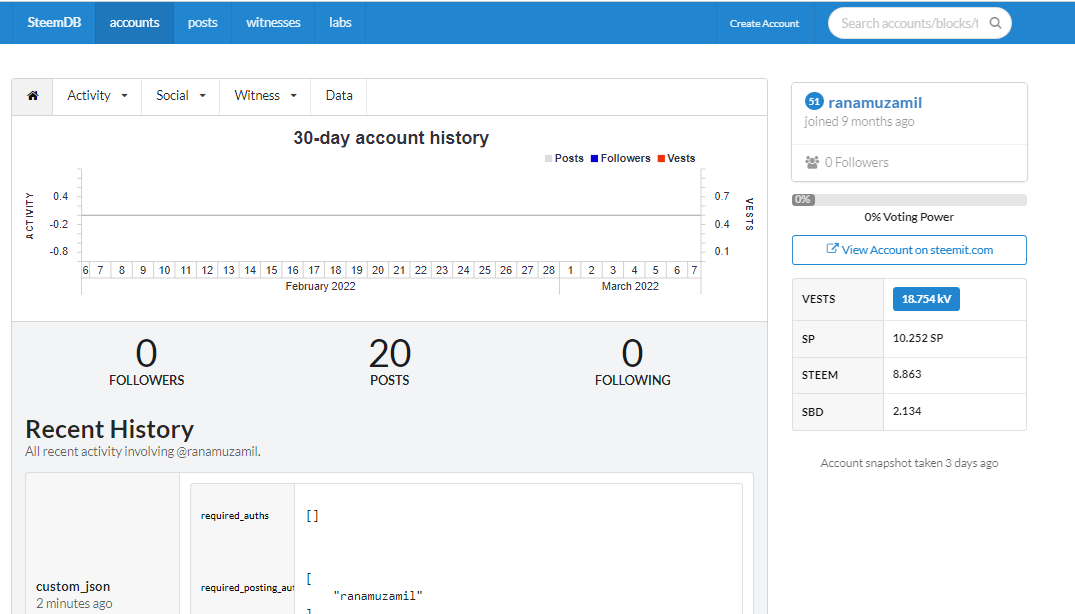The height and width of the screenshot is (614, 1075).
Task: Go to SteemDB home logo
Action: (x=54, y=23)
